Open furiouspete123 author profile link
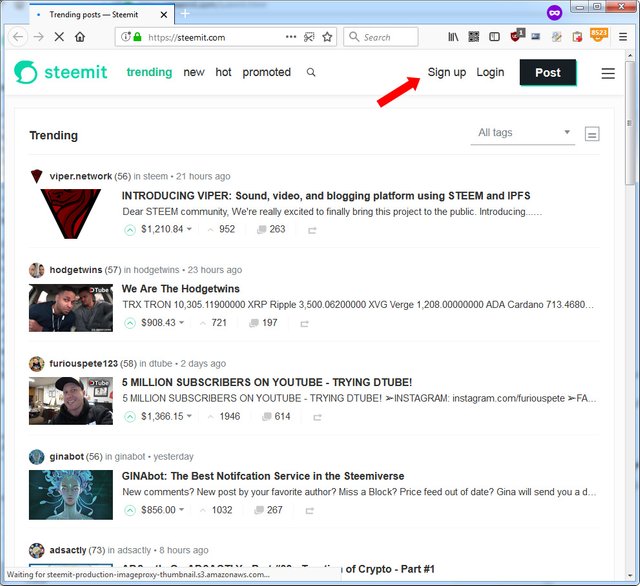 click(84, 364)
